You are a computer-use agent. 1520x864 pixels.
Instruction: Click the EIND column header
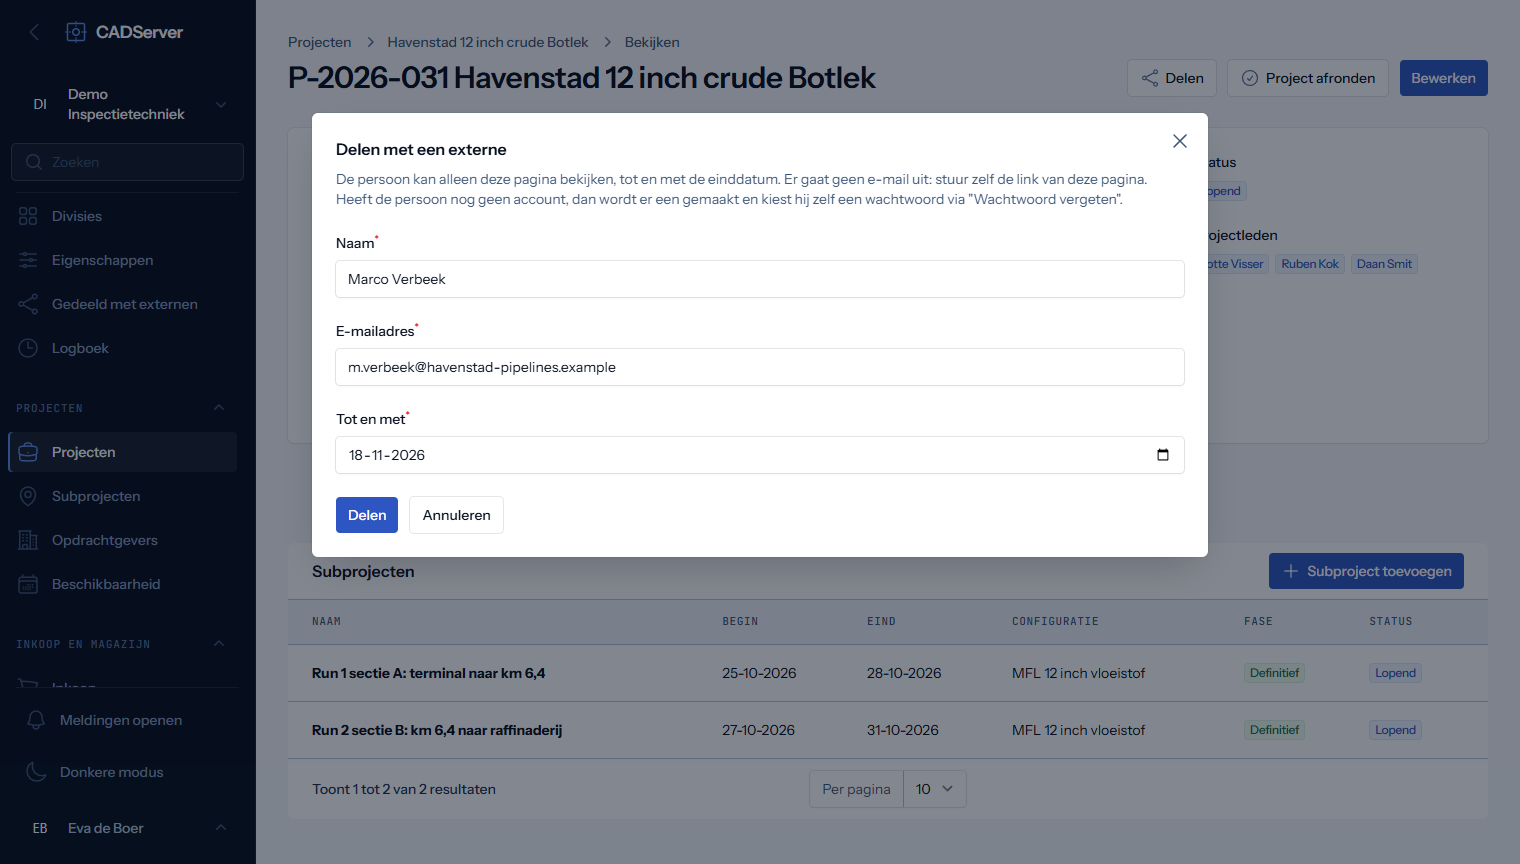(881, 622)
